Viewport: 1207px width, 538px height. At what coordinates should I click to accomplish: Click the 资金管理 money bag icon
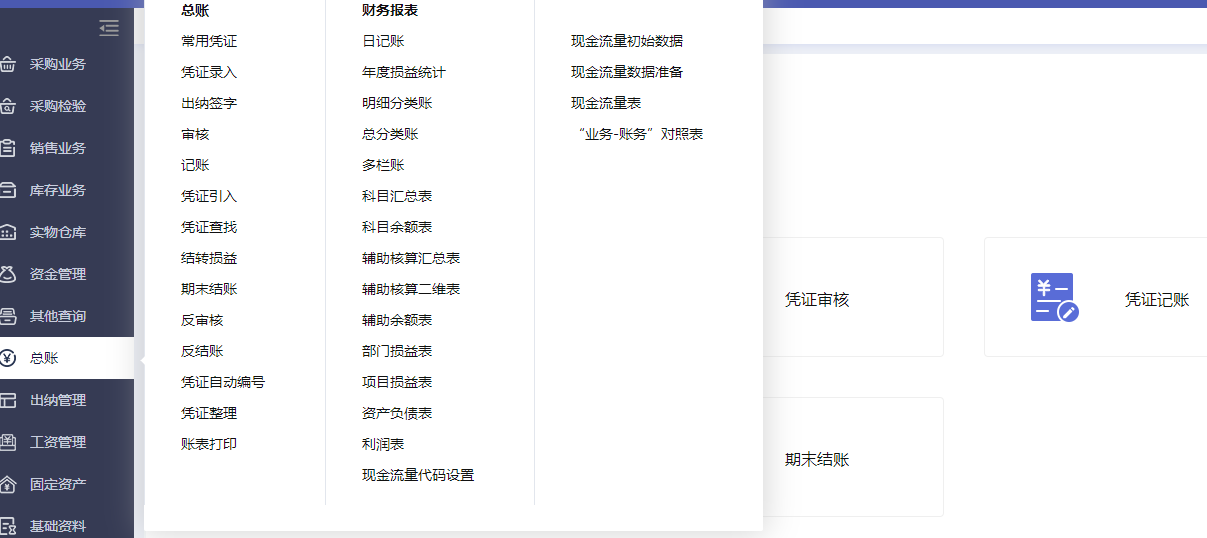click(7, 274)
